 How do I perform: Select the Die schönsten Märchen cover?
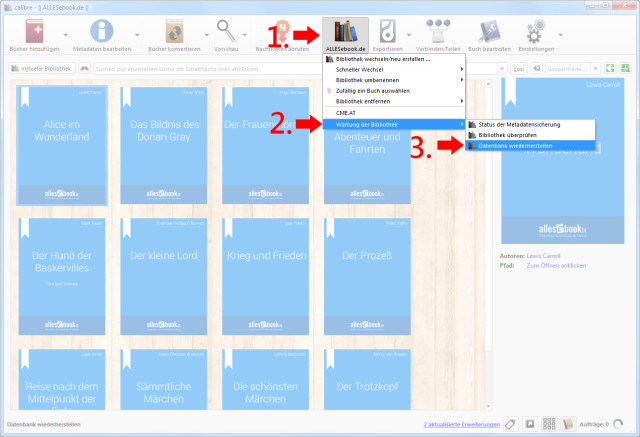tap(265, 379)
